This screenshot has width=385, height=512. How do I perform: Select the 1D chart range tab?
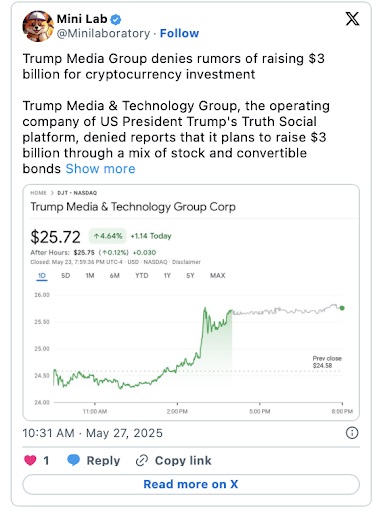[42, 276]
